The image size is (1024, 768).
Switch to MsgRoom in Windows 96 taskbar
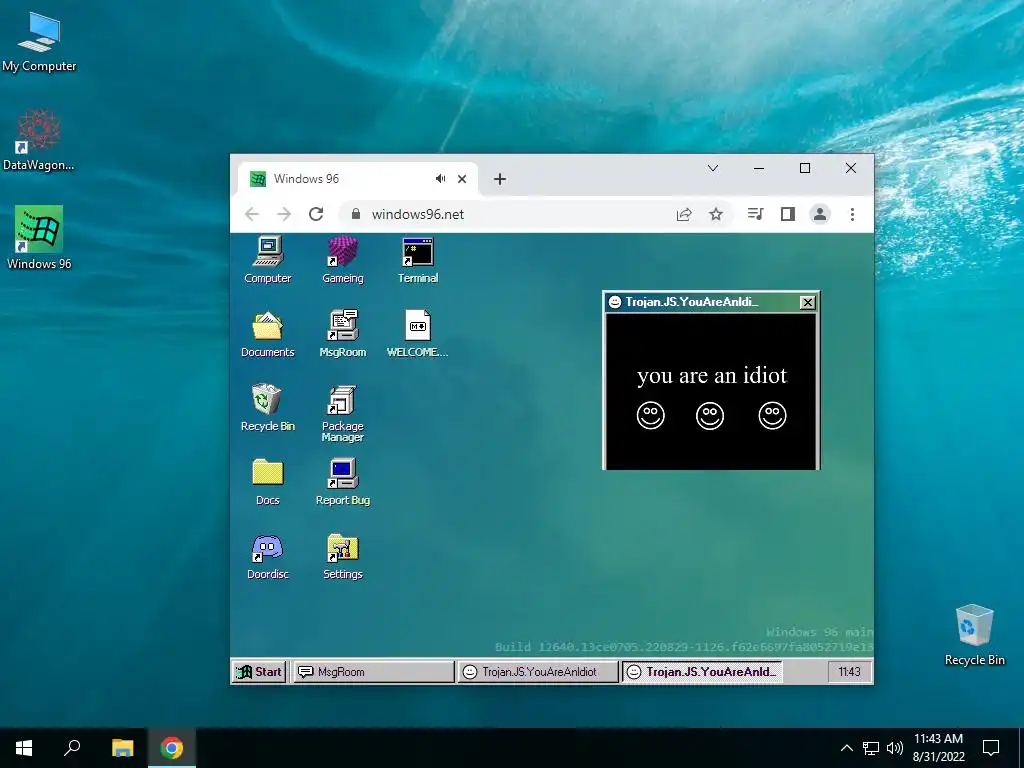pyautogui.click(x=373, y=671)
